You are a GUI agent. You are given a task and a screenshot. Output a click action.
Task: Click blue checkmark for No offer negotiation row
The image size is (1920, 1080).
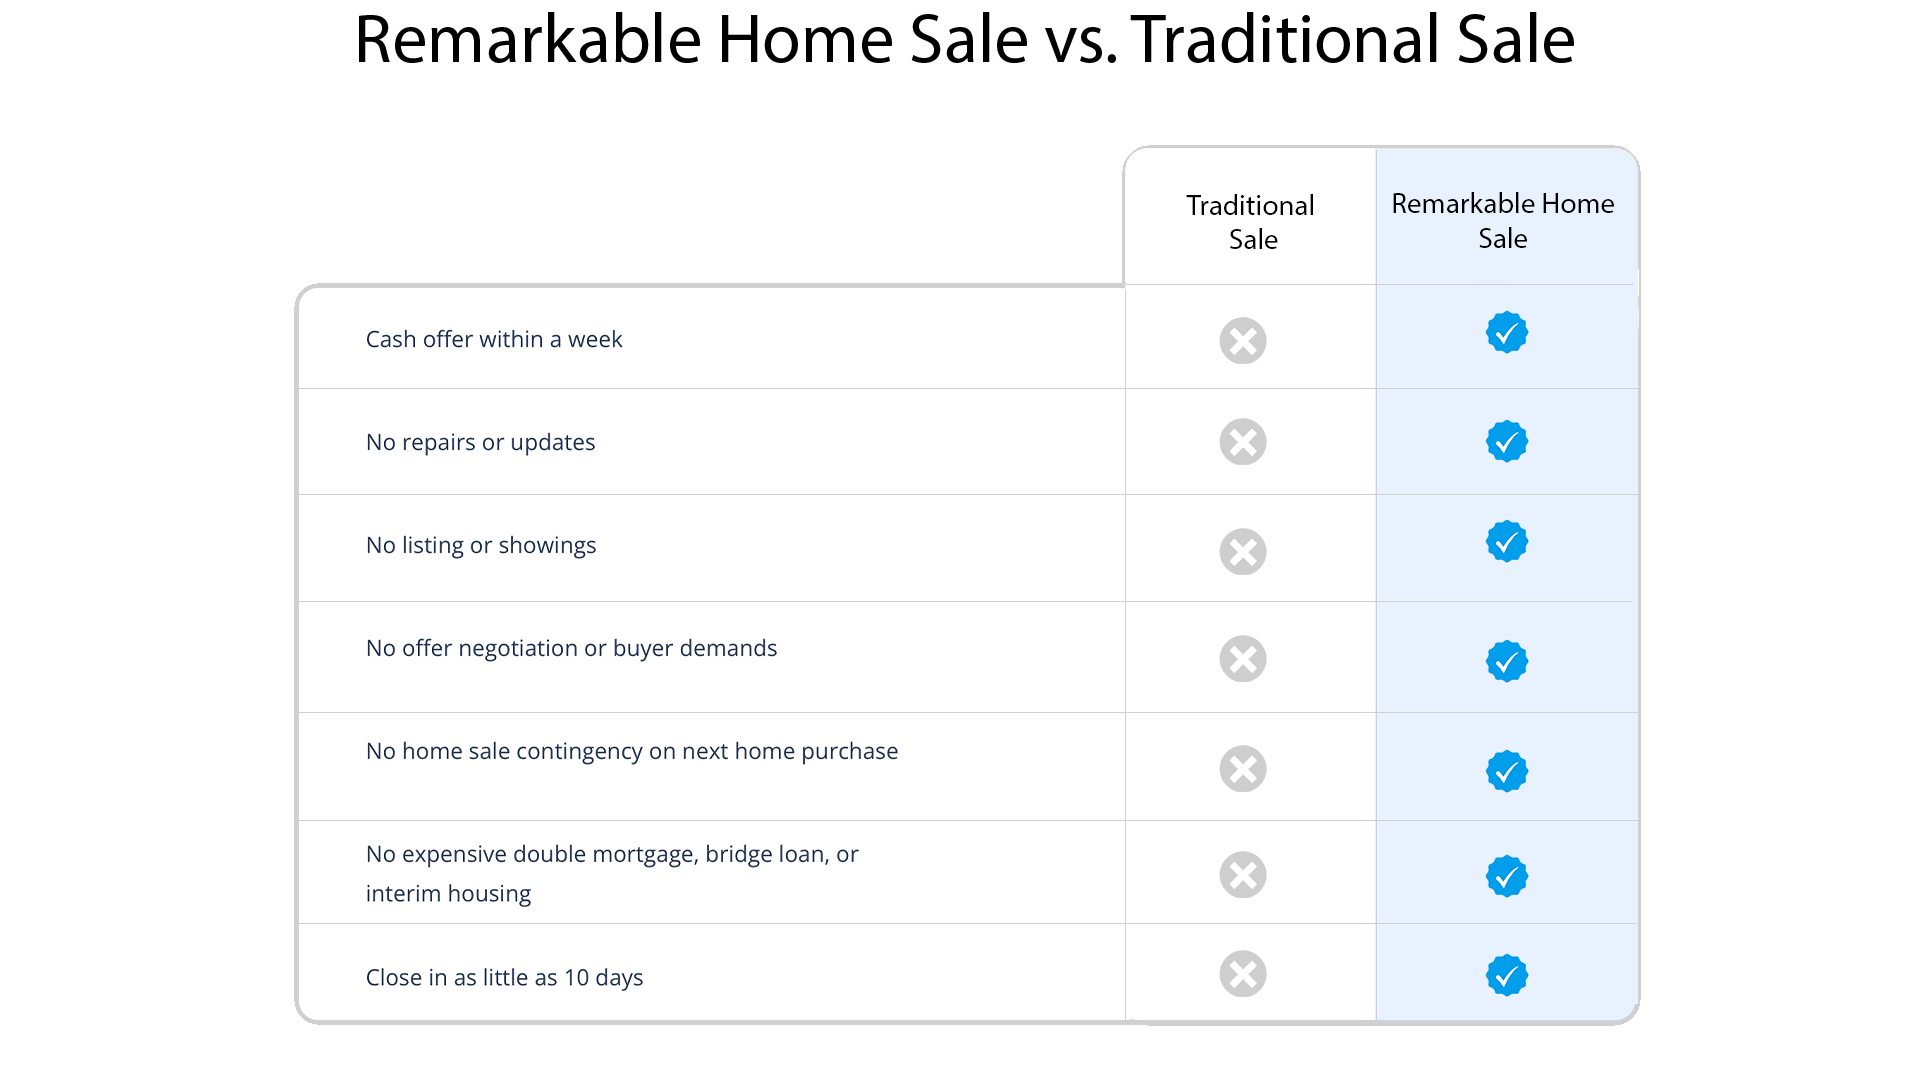coord(1506,661)
